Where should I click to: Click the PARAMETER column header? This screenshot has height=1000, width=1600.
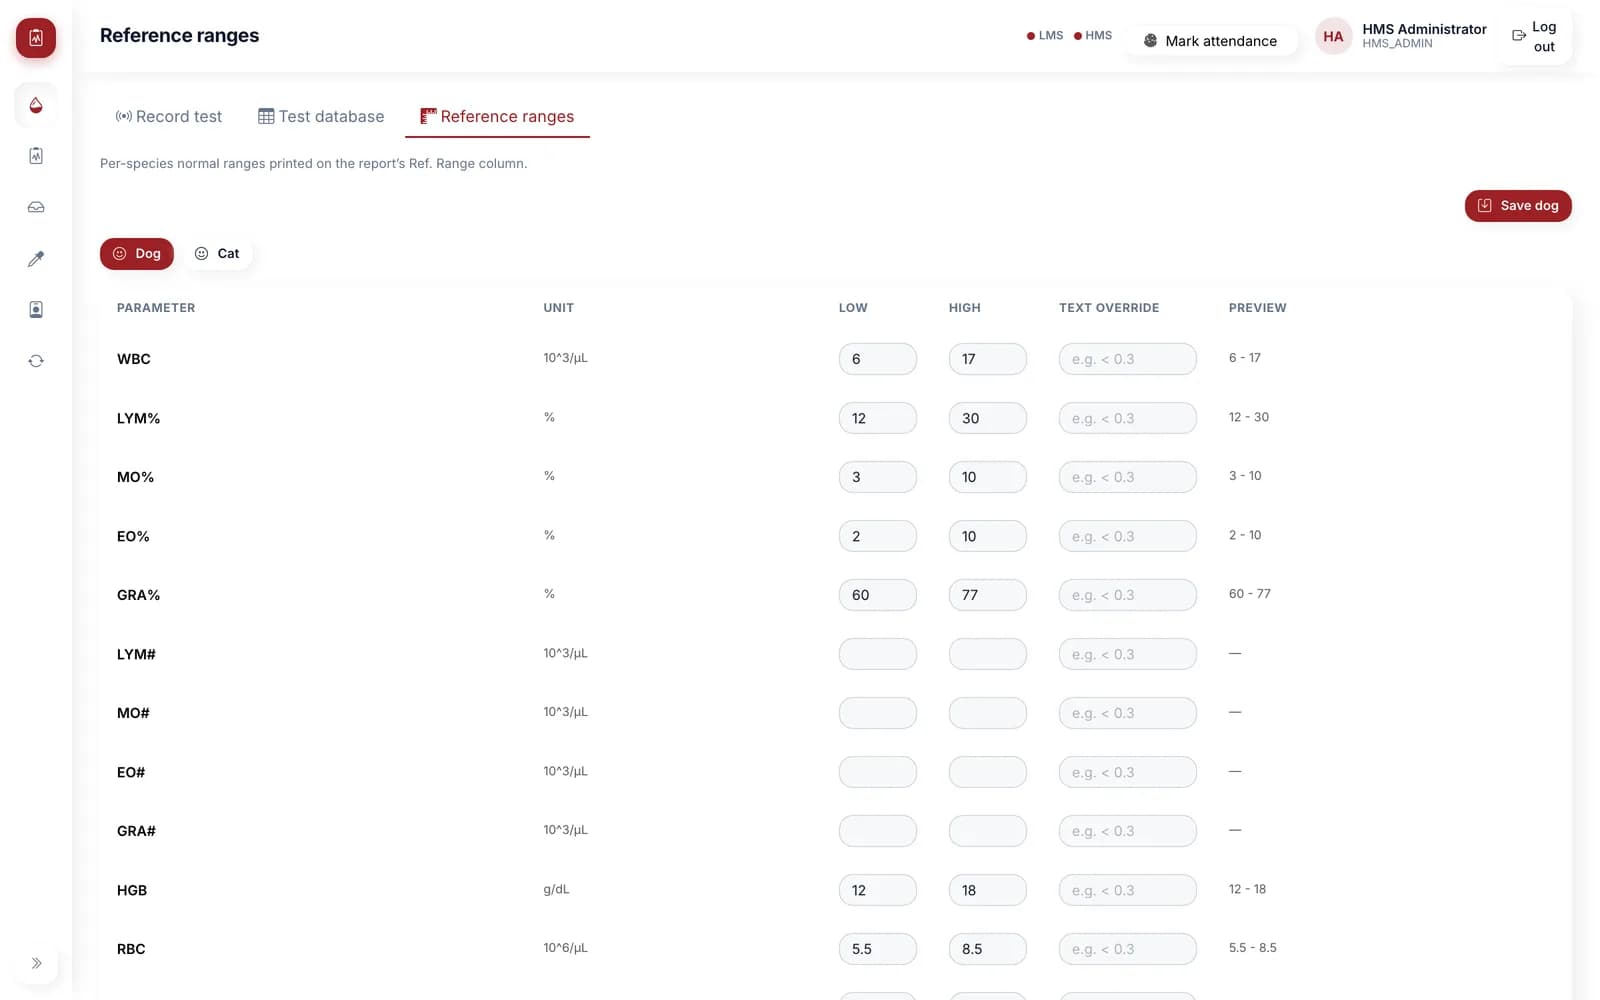point(156,308)
